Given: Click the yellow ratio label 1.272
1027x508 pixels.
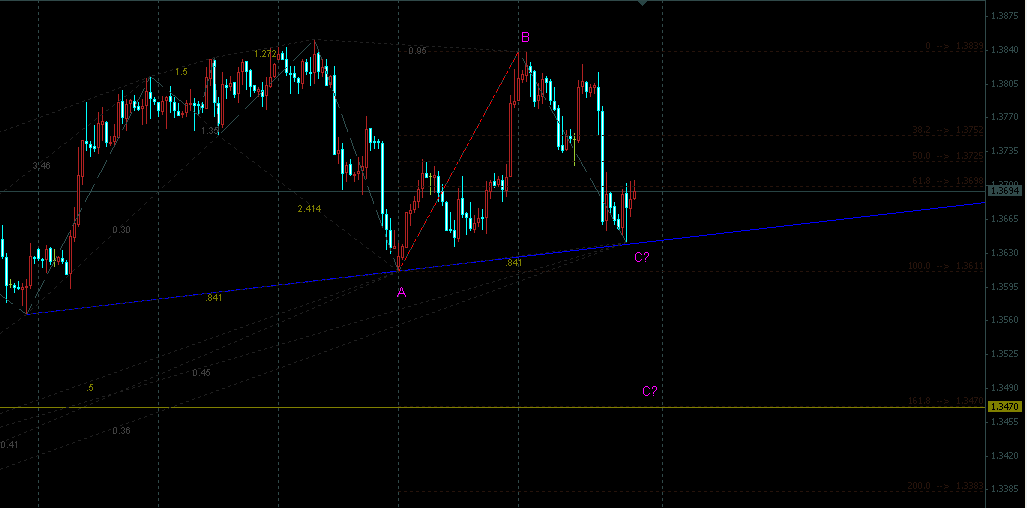Looking at the screenshot, I should pyautogui.click(x=264, y=54).
